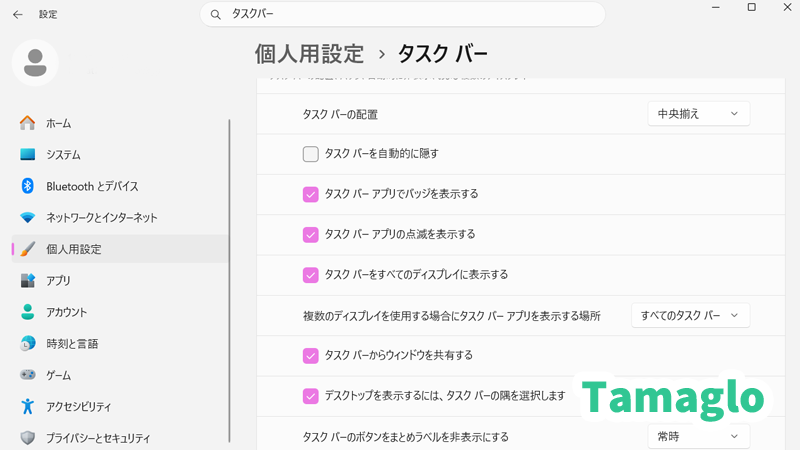The image size is (800, 450).
Task: Click the ネットワークとインターネット wifi icon
Action: tap(28, 217)
